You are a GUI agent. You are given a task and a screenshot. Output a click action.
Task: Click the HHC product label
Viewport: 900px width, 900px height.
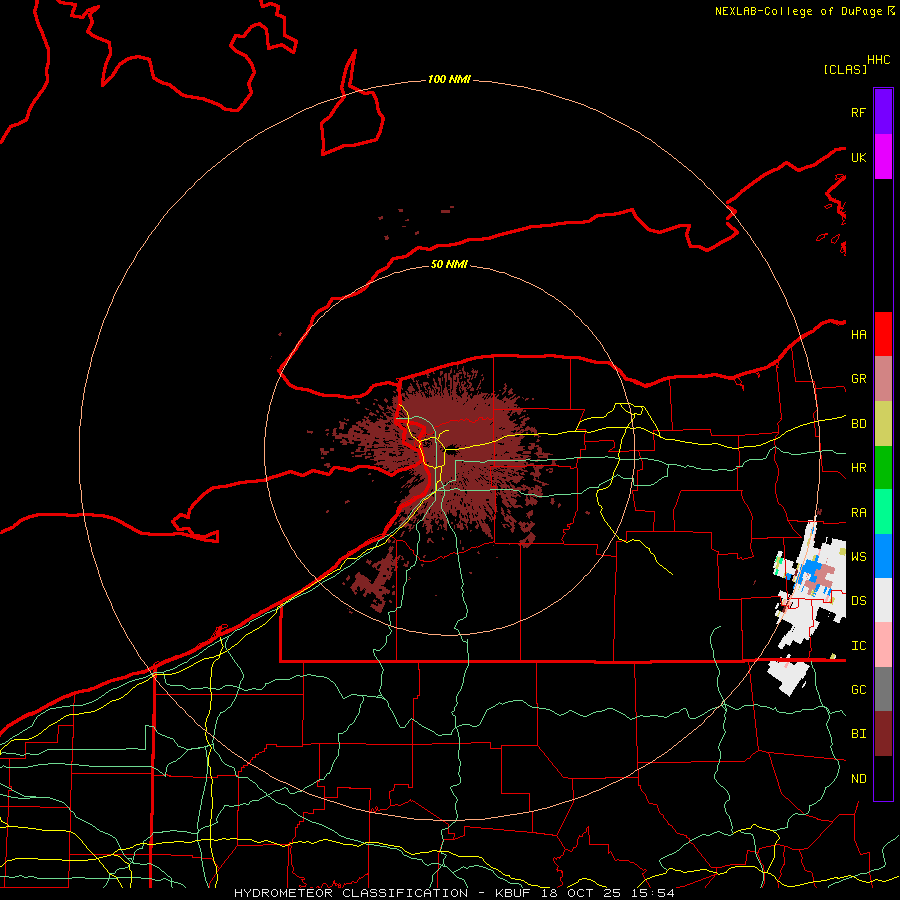click(878, 60)
